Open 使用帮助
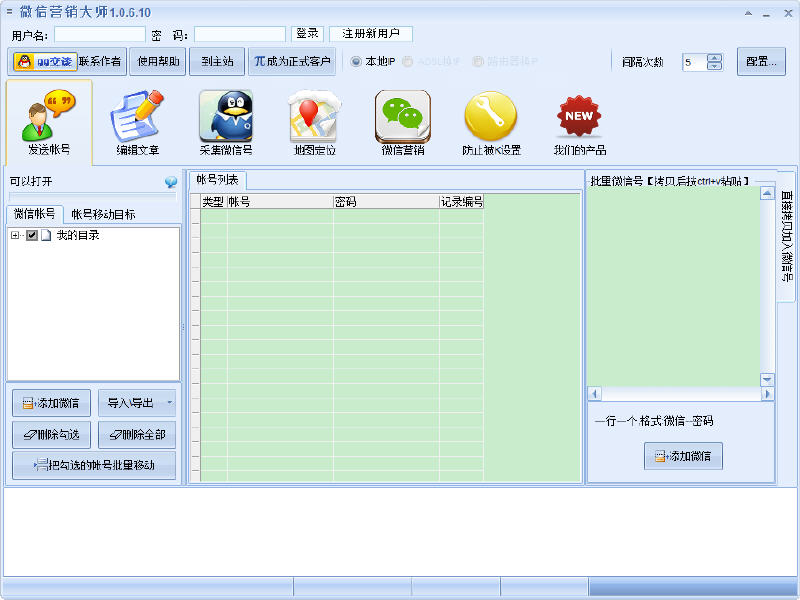 click(x=158, y=62)
